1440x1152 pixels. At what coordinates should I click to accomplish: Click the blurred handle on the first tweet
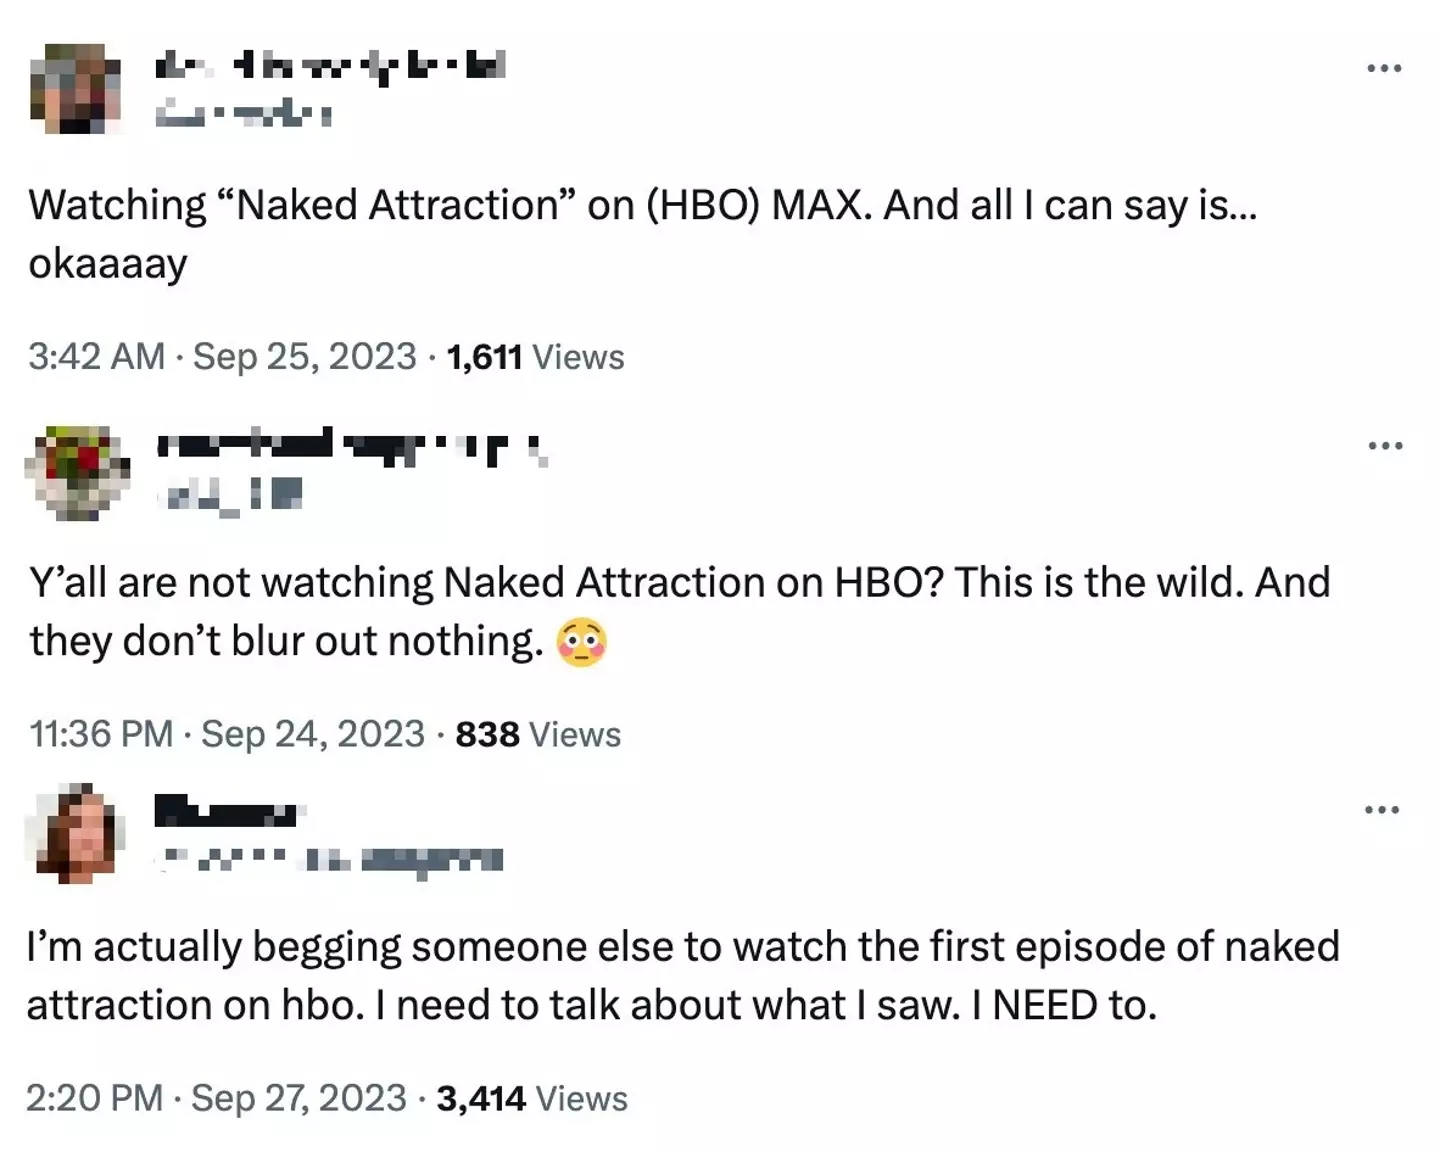click(x=243, y=114)
